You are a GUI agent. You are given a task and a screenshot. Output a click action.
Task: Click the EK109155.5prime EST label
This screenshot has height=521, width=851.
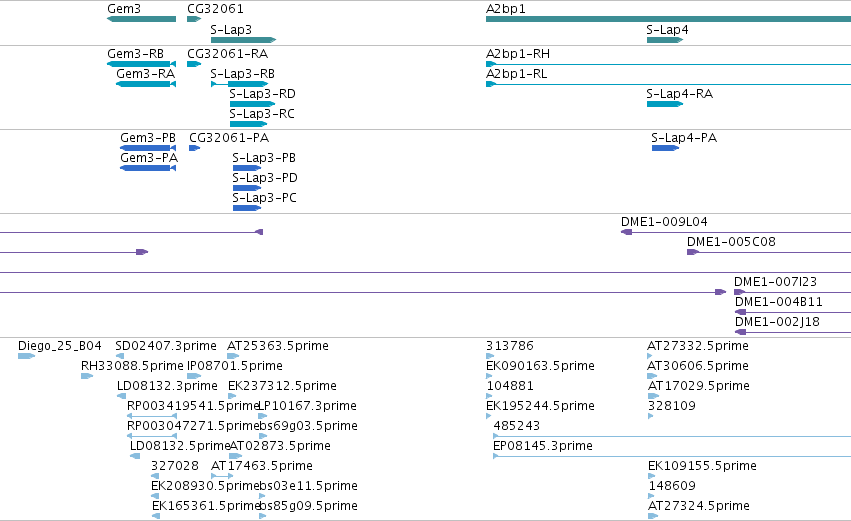click(702, 466)
